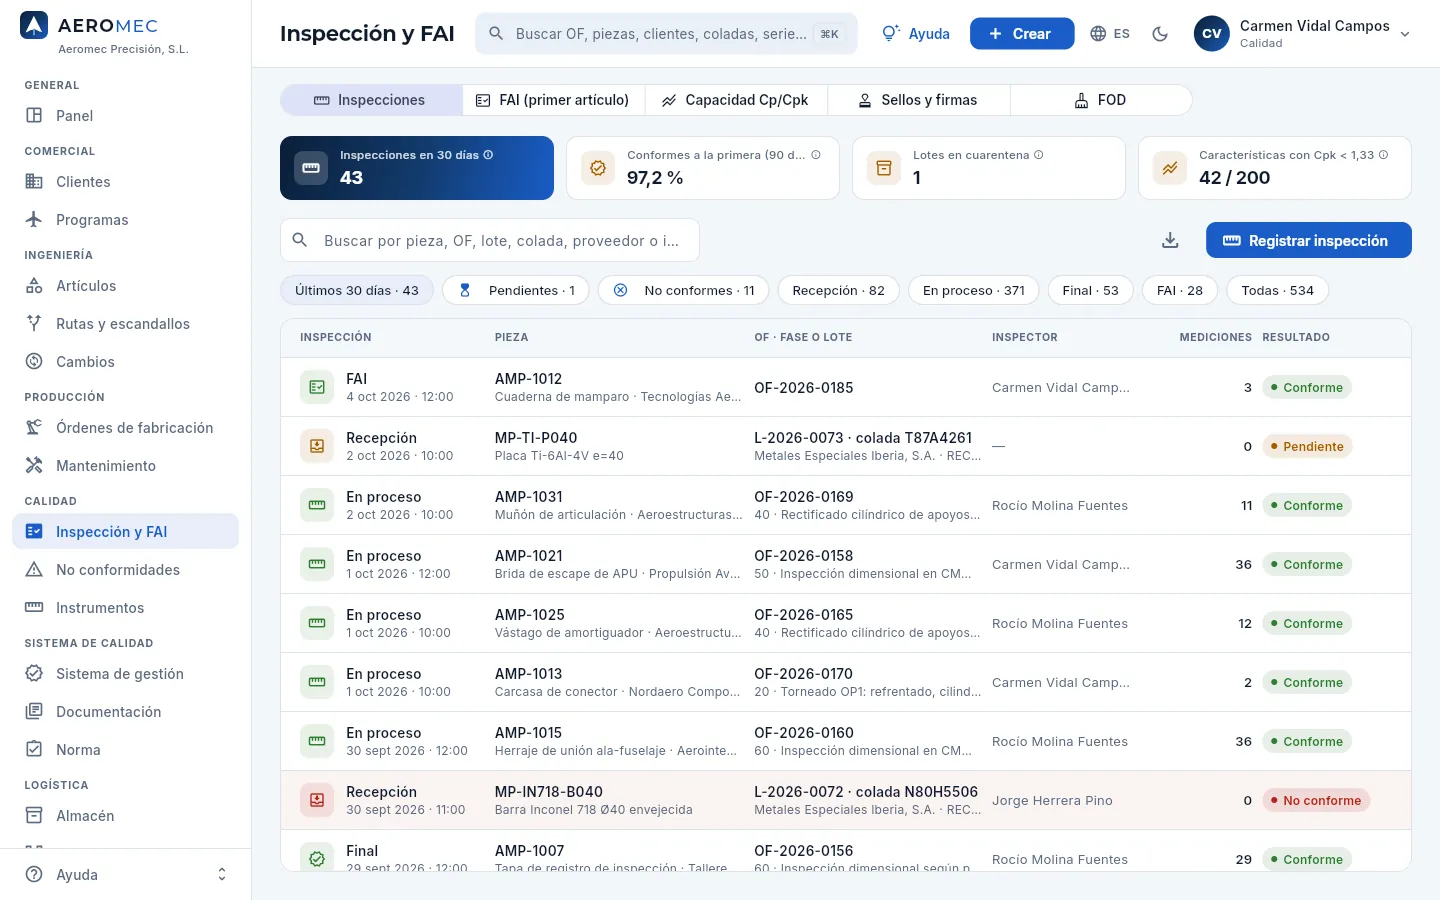The image size is (1440, 900).
Task: Click search magnifier in top bar
Action: tap(496, 34)
